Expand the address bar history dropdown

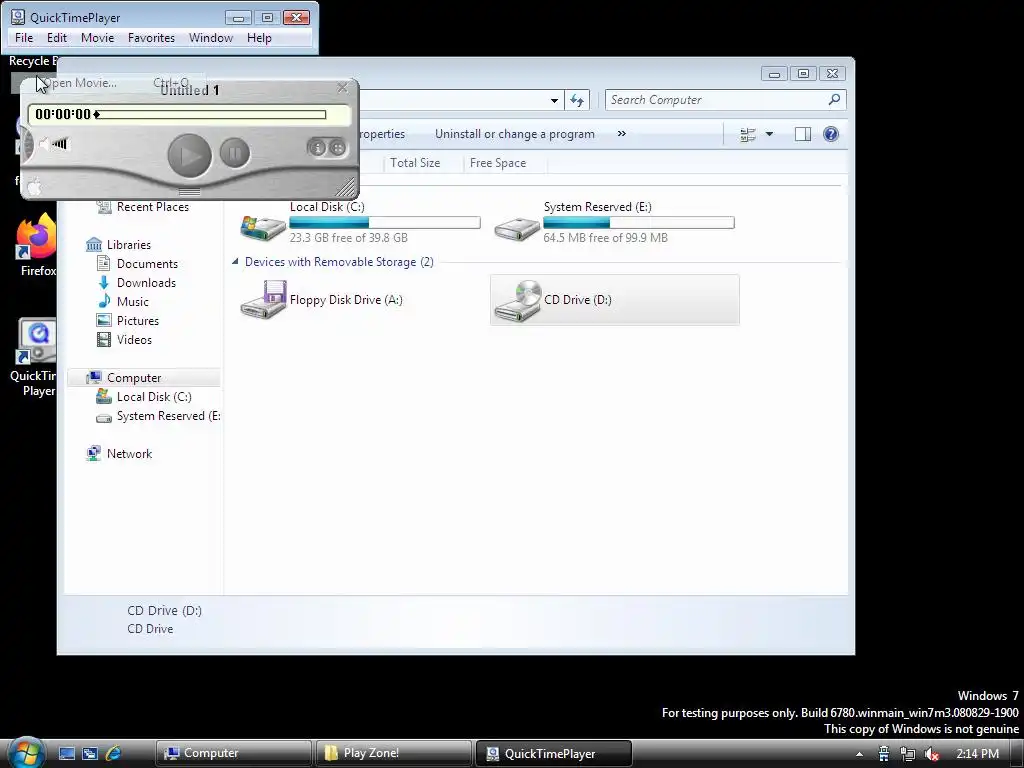pos(554,101)
